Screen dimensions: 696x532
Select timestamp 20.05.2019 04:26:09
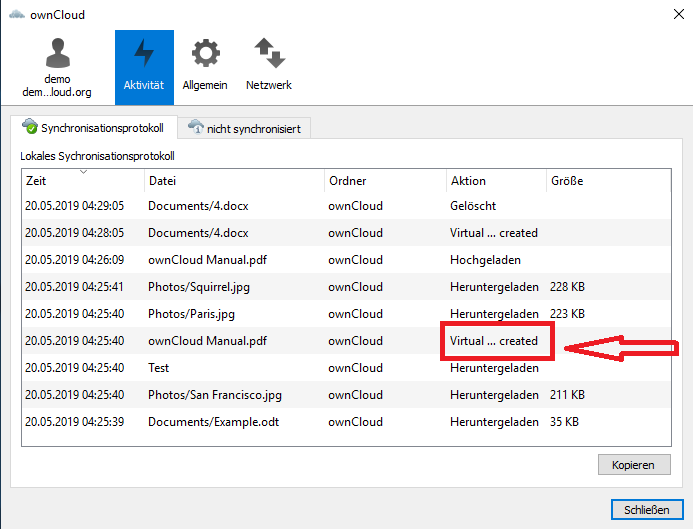click(x=75, y=260)
